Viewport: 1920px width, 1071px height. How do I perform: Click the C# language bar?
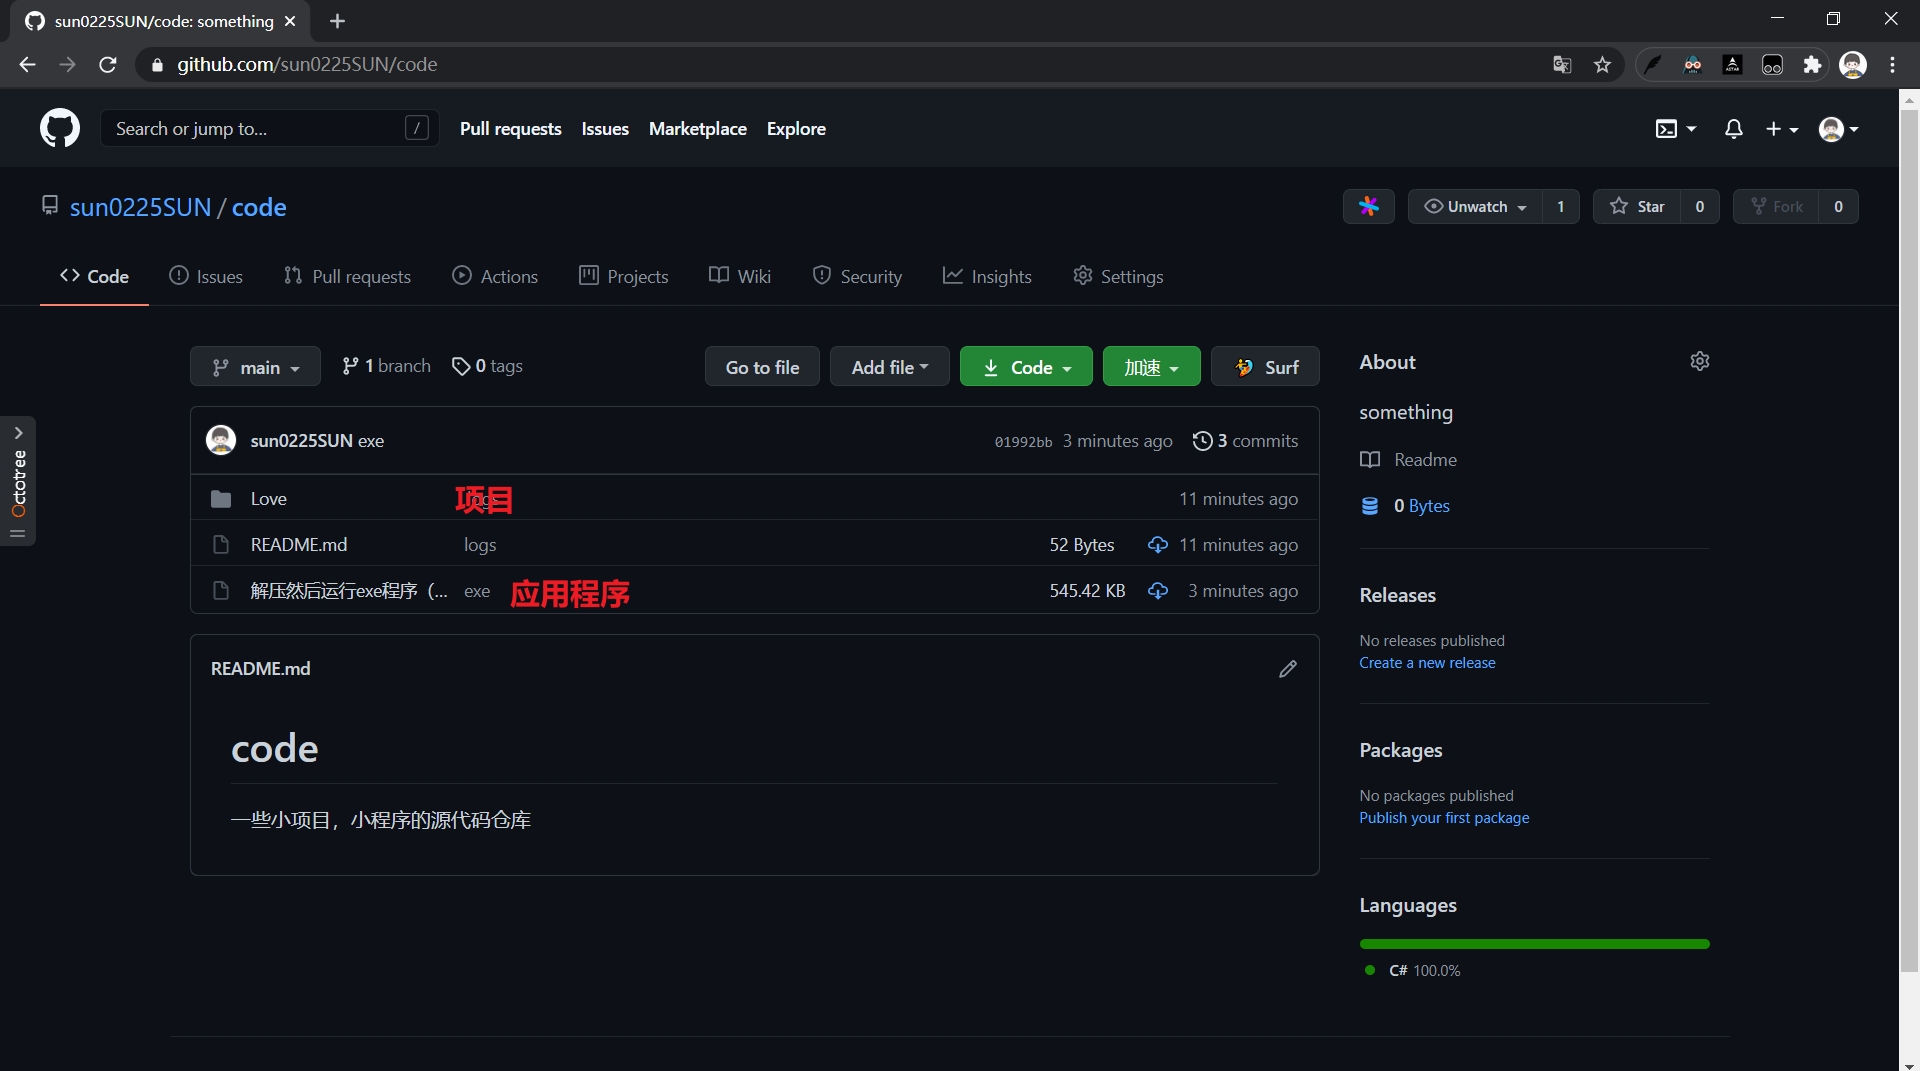pyautogui.click(x=1534, y=944)
